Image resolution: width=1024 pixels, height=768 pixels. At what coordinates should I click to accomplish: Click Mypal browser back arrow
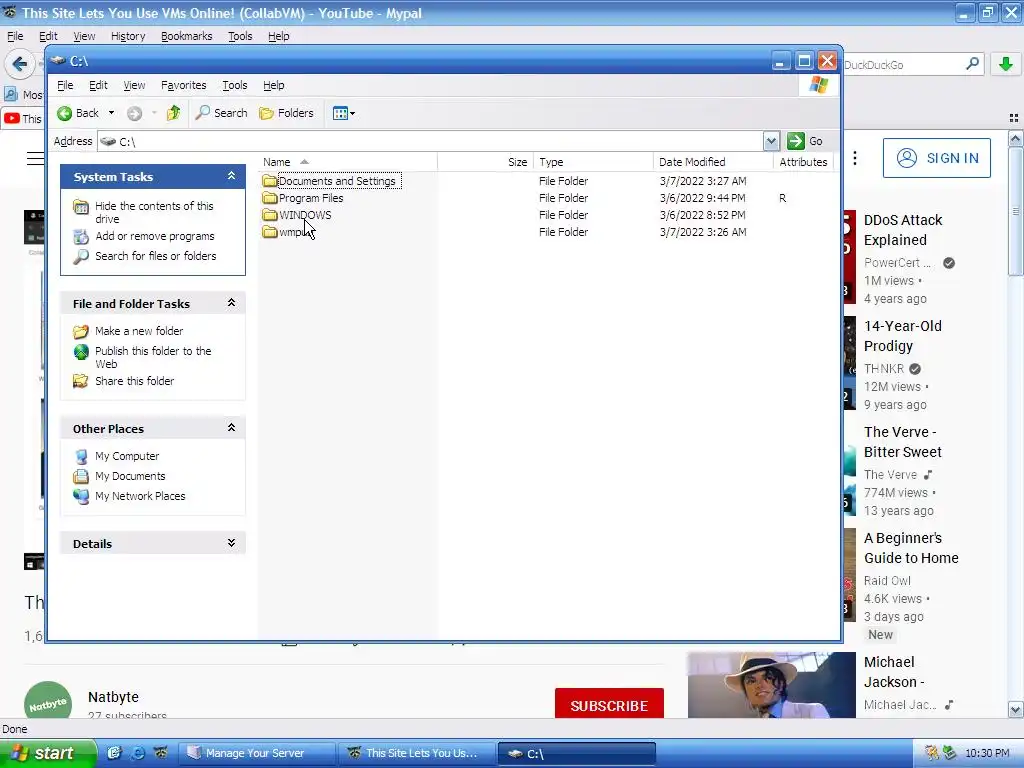pyautogui.click(x=20, y=64)
